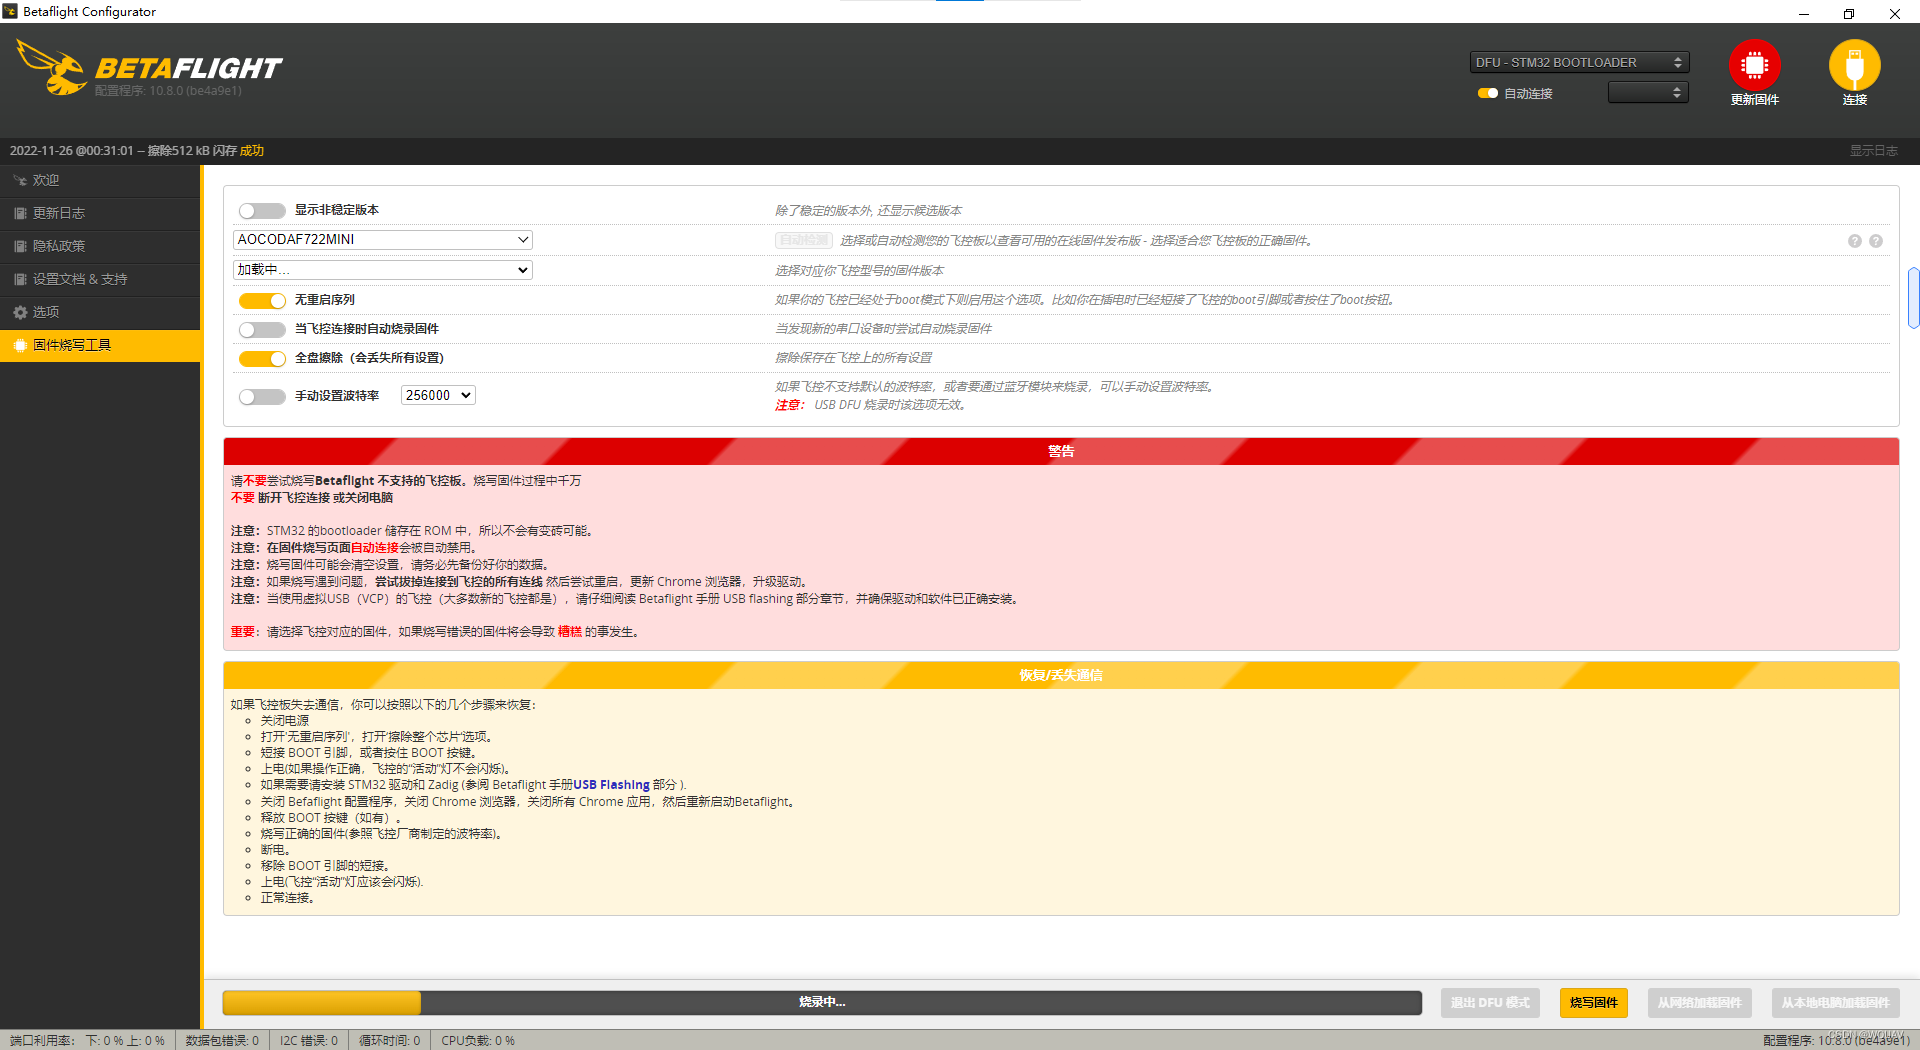Click CPU负载: 0 % status entry
The height and width of the screenshot is (1050, 1920).
[x=478, y=1041]
